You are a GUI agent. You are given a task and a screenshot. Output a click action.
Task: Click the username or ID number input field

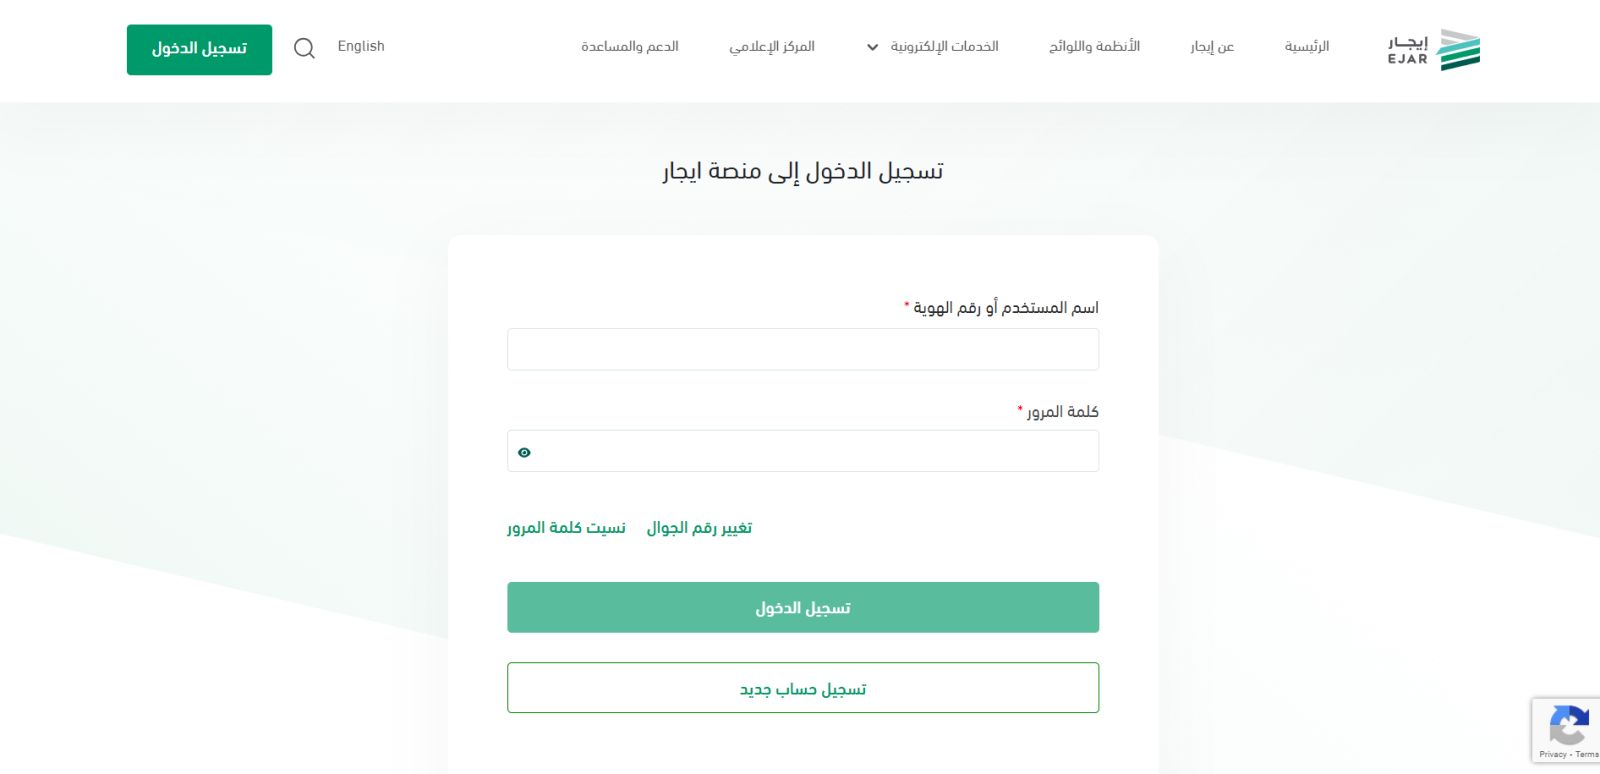click(802, 349)
